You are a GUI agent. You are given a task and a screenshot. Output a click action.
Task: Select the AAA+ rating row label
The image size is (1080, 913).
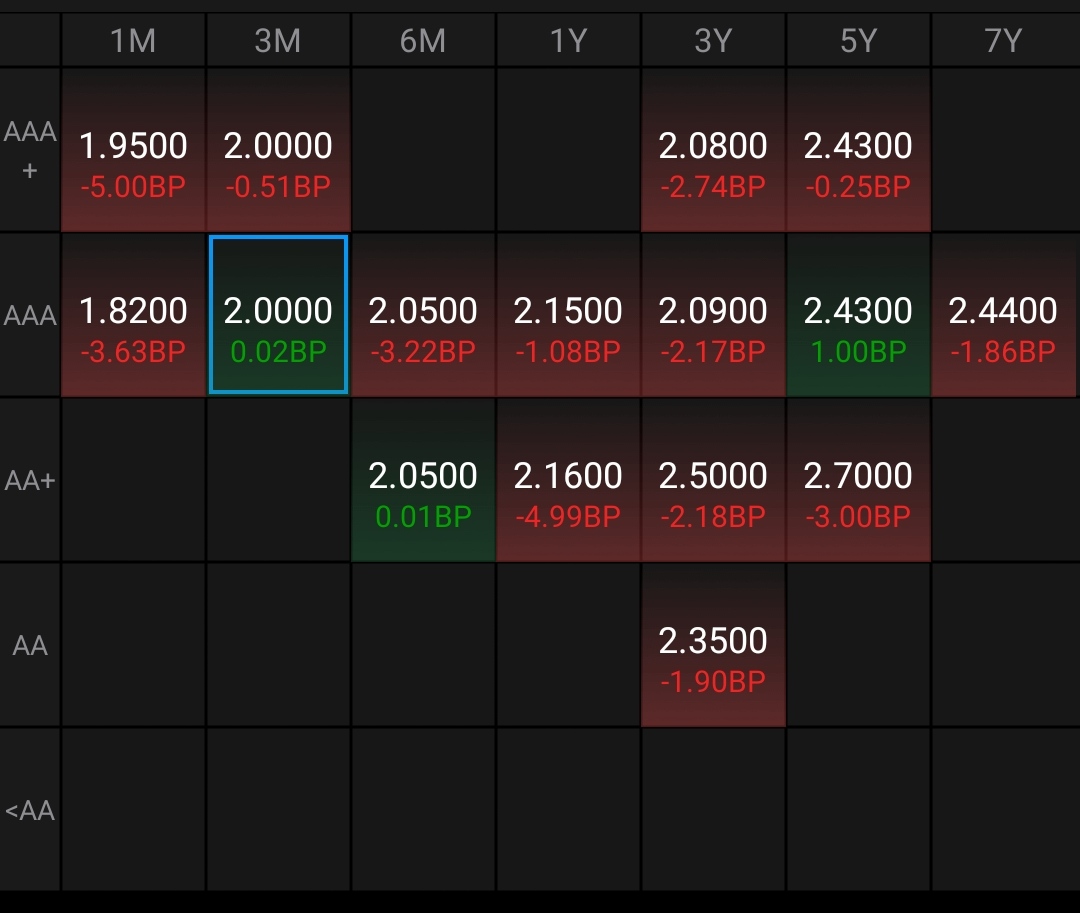[30, 150]
